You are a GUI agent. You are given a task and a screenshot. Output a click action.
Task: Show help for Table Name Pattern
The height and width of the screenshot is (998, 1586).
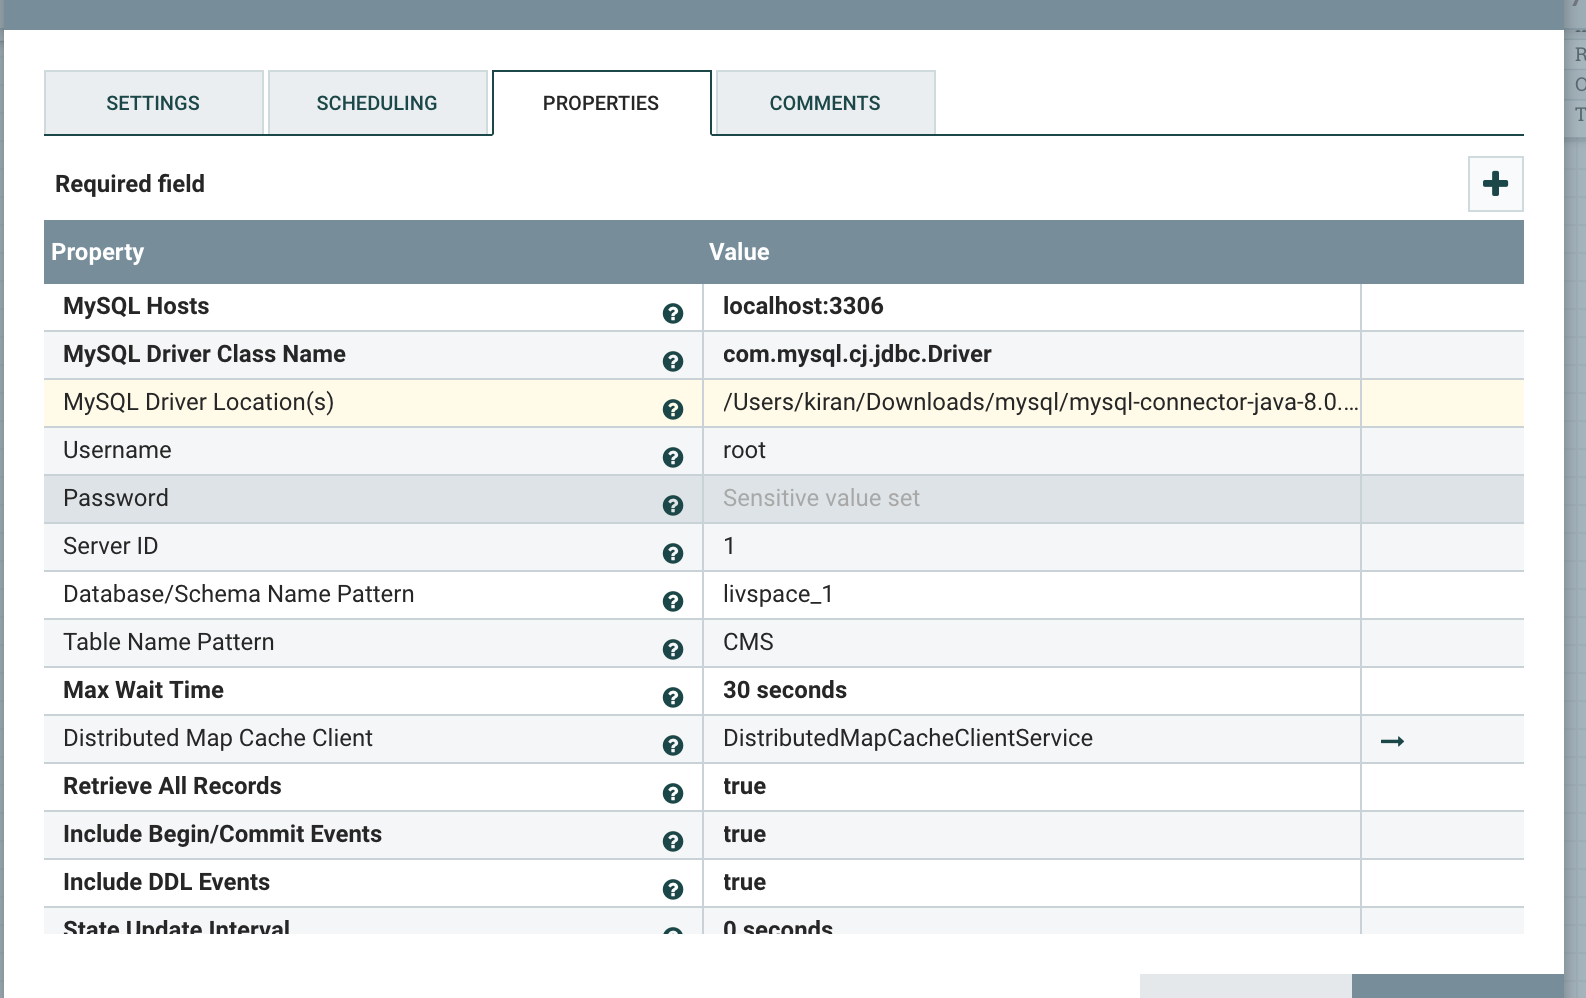(673, 649)
